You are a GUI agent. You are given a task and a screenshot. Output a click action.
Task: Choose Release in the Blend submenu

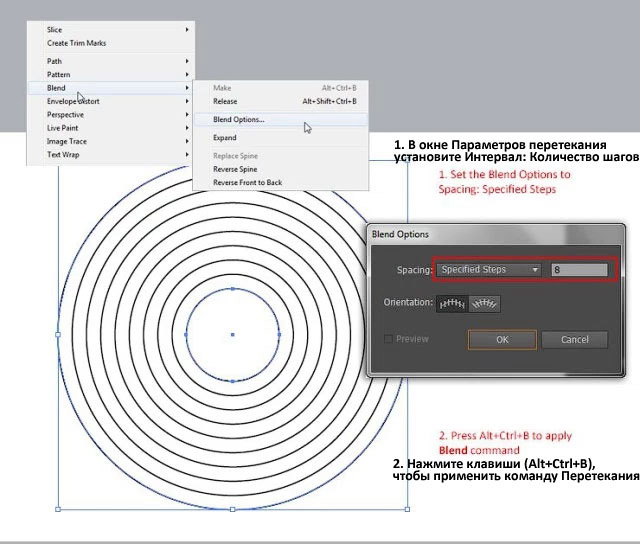281,101
